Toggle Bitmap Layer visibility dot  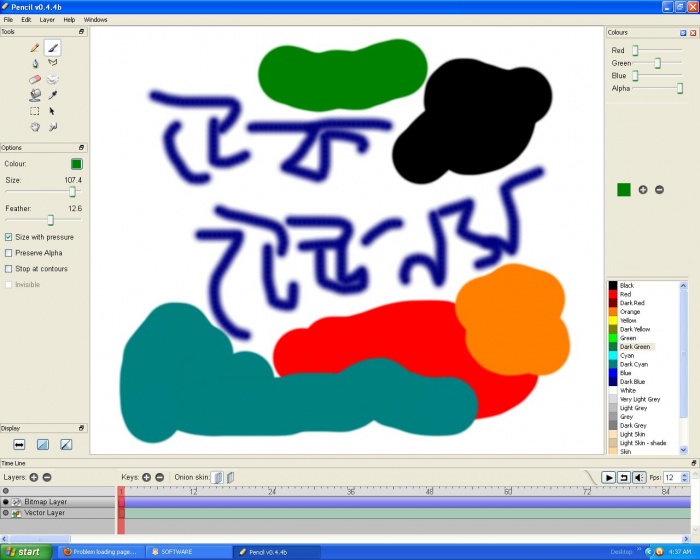click(5, 502)
